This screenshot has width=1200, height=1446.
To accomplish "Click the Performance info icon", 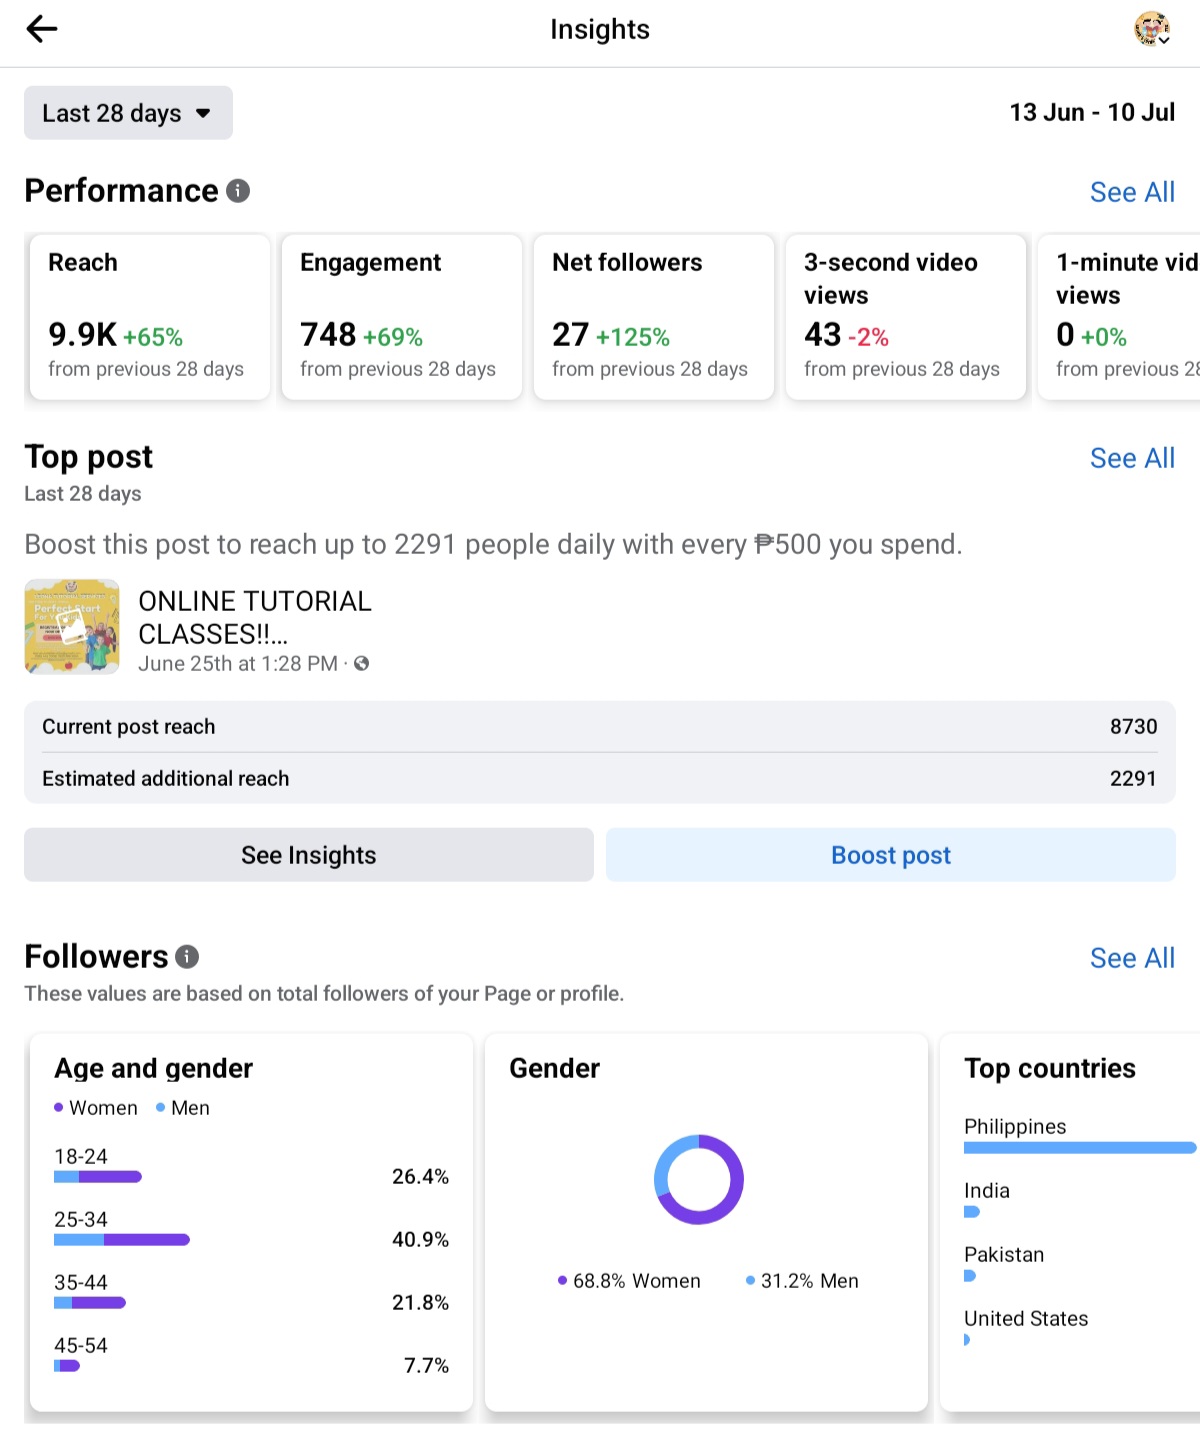I will 238,190.
